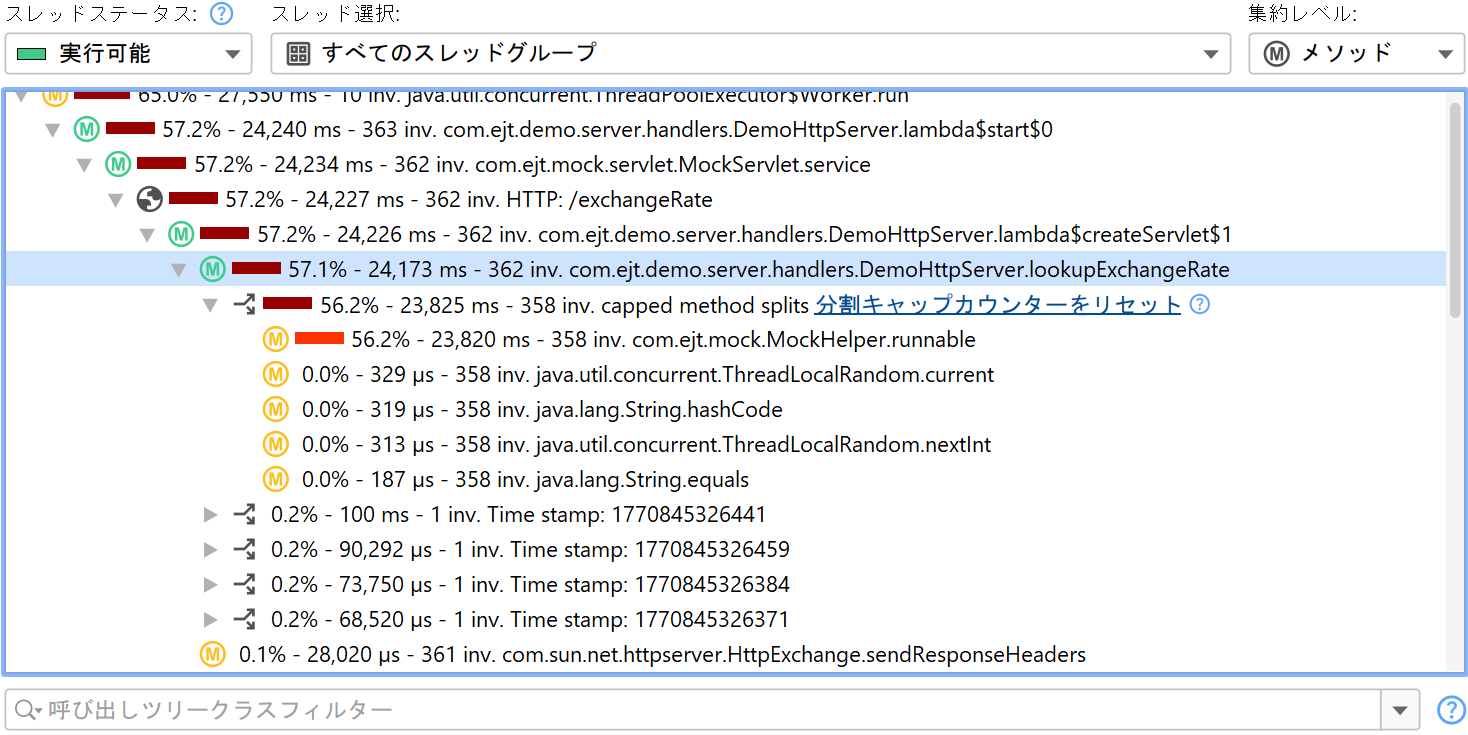The width and height of the screenshot is (1468, 735).
Task: Click the method icon for HttpExchange.sendResponseHeaders
Action: pos(212,655)
